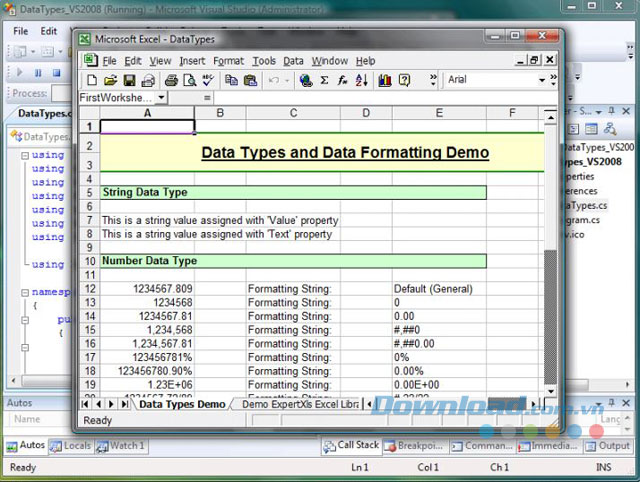The image size is (640, 482).
Task: Open the Office Assistant help icon
Action: point(404,80)
